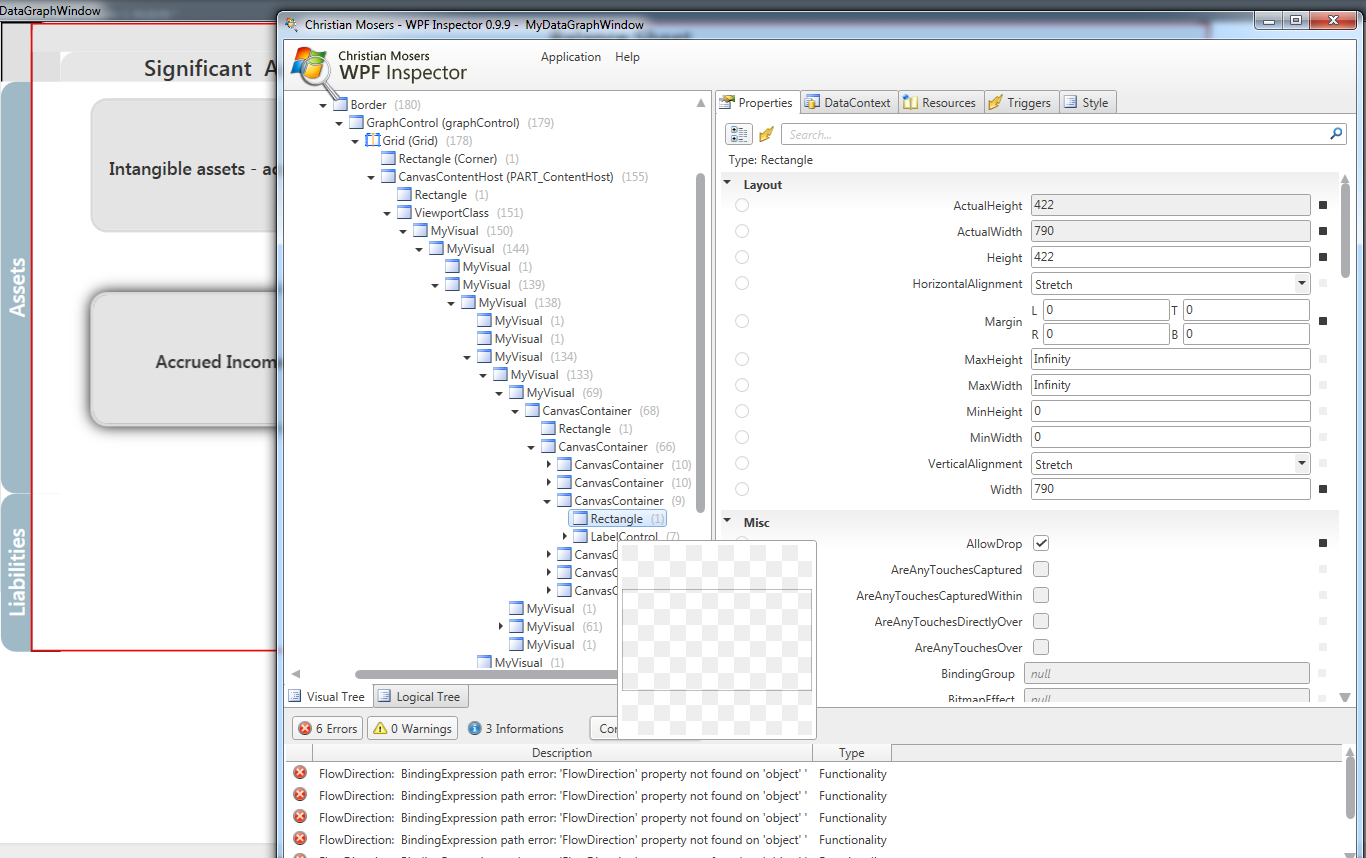Click the MyVisual (133) node icon
1366x858 pixels.
[500, 374]
